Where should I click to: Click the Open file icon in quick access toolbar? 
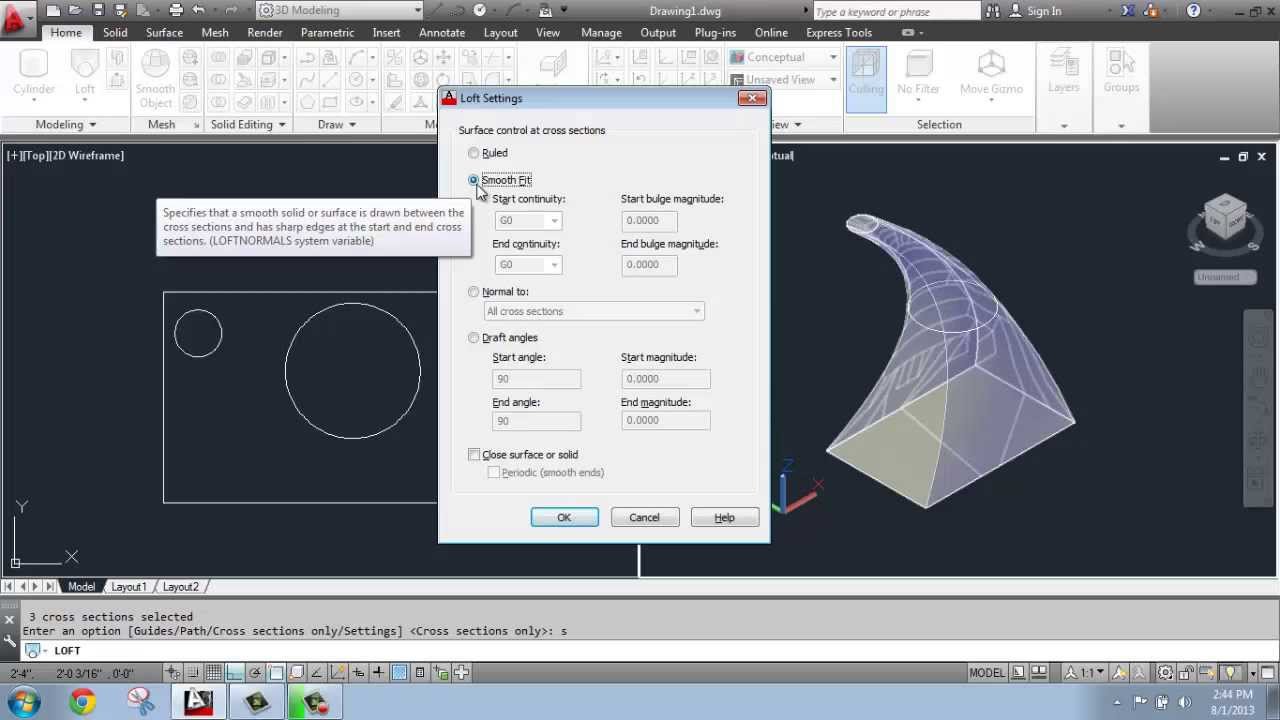pos(75,10)
